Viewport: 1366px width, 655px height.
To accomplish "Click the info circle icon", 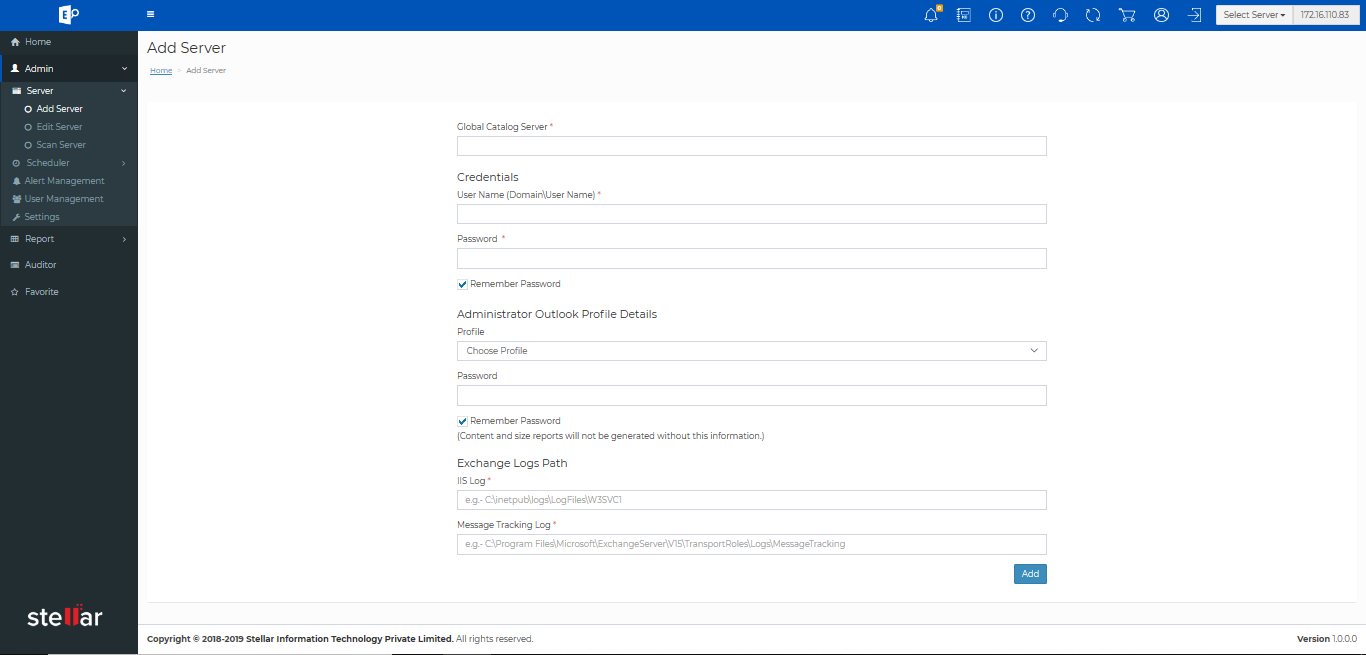I will 995,15.
